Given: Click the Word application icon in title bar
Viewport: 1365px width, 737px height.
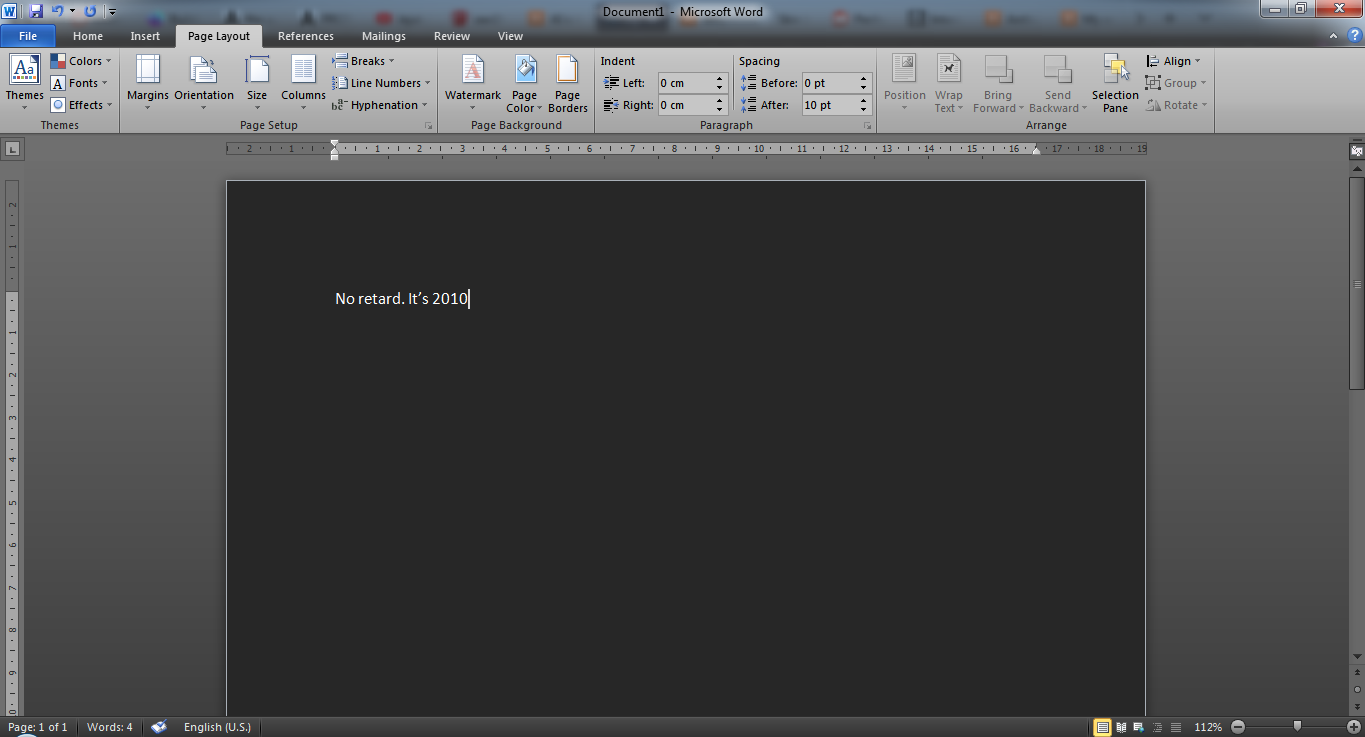Looking at the screenshot, I should point(10,11).
